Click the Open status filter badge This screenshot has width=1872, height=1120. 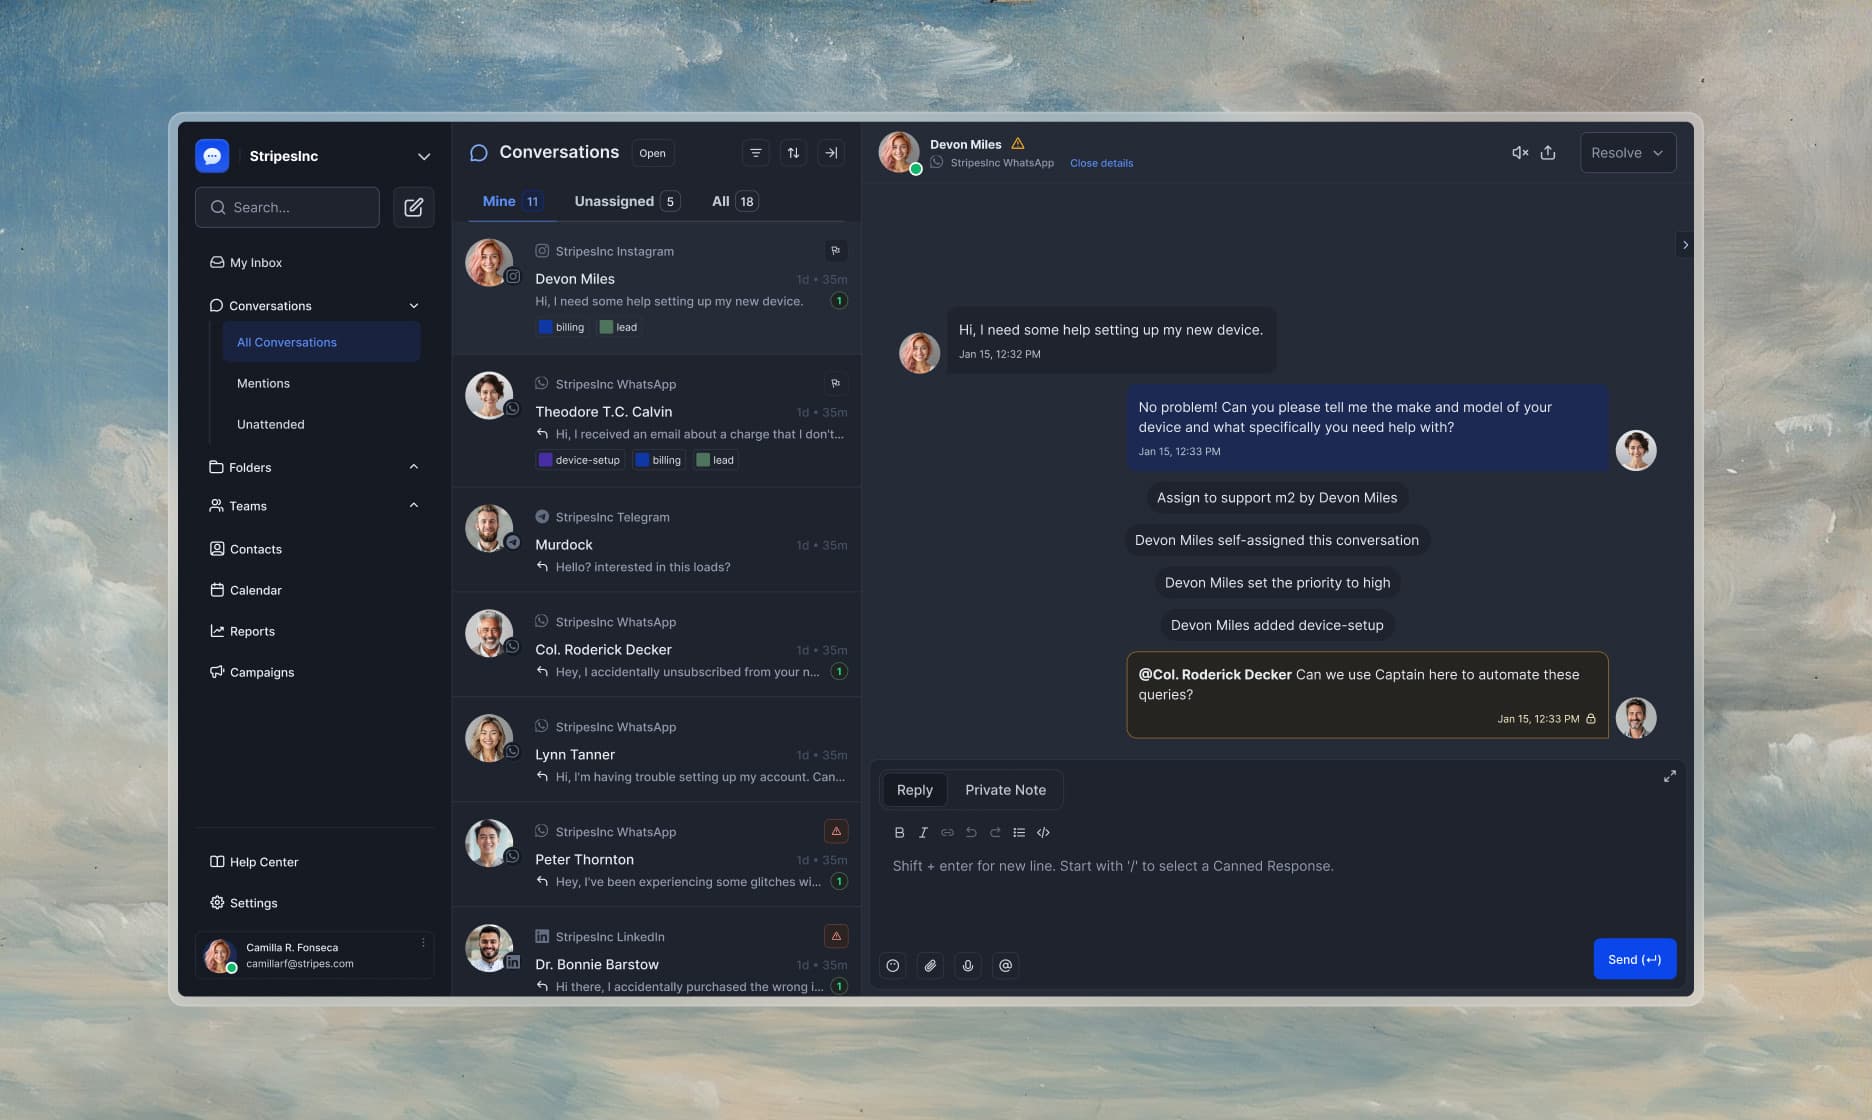[653, 153]
